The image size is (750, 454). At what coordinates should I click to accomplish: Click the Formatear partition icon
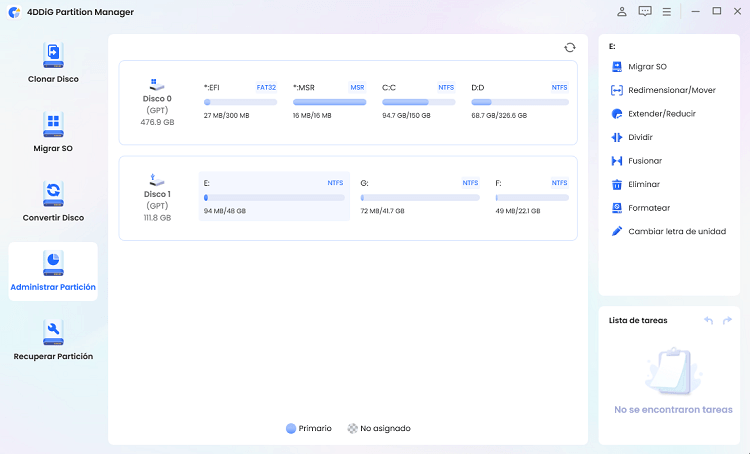pos(618,208)
